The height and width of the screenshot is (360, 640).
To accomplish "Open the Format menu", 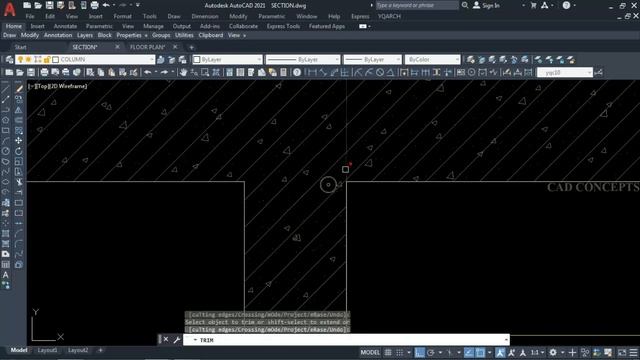I will 122,16.
